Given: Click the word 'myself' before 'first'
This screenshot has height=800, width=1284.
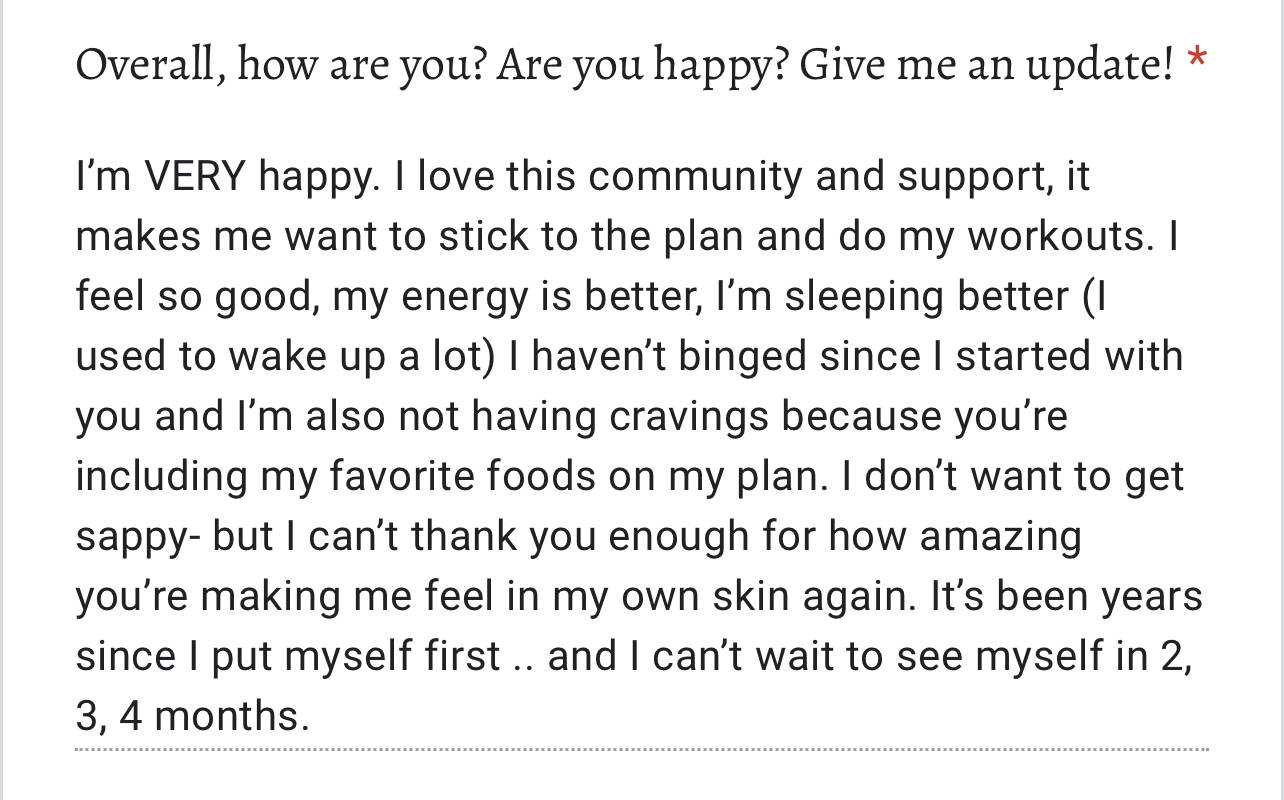Looking at the screenshot, I should tap(344, 656).
